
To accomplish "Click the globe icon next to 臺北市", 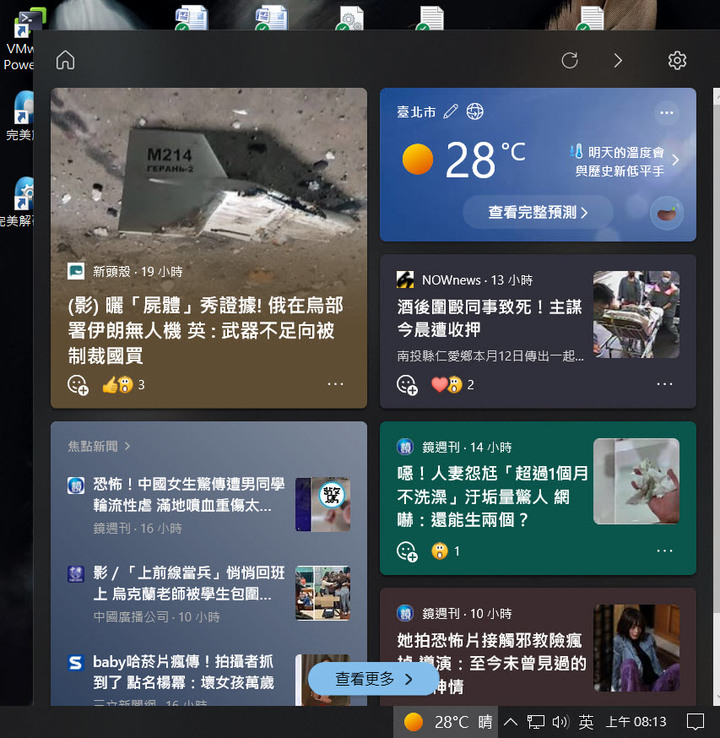I will coord(475,112).
